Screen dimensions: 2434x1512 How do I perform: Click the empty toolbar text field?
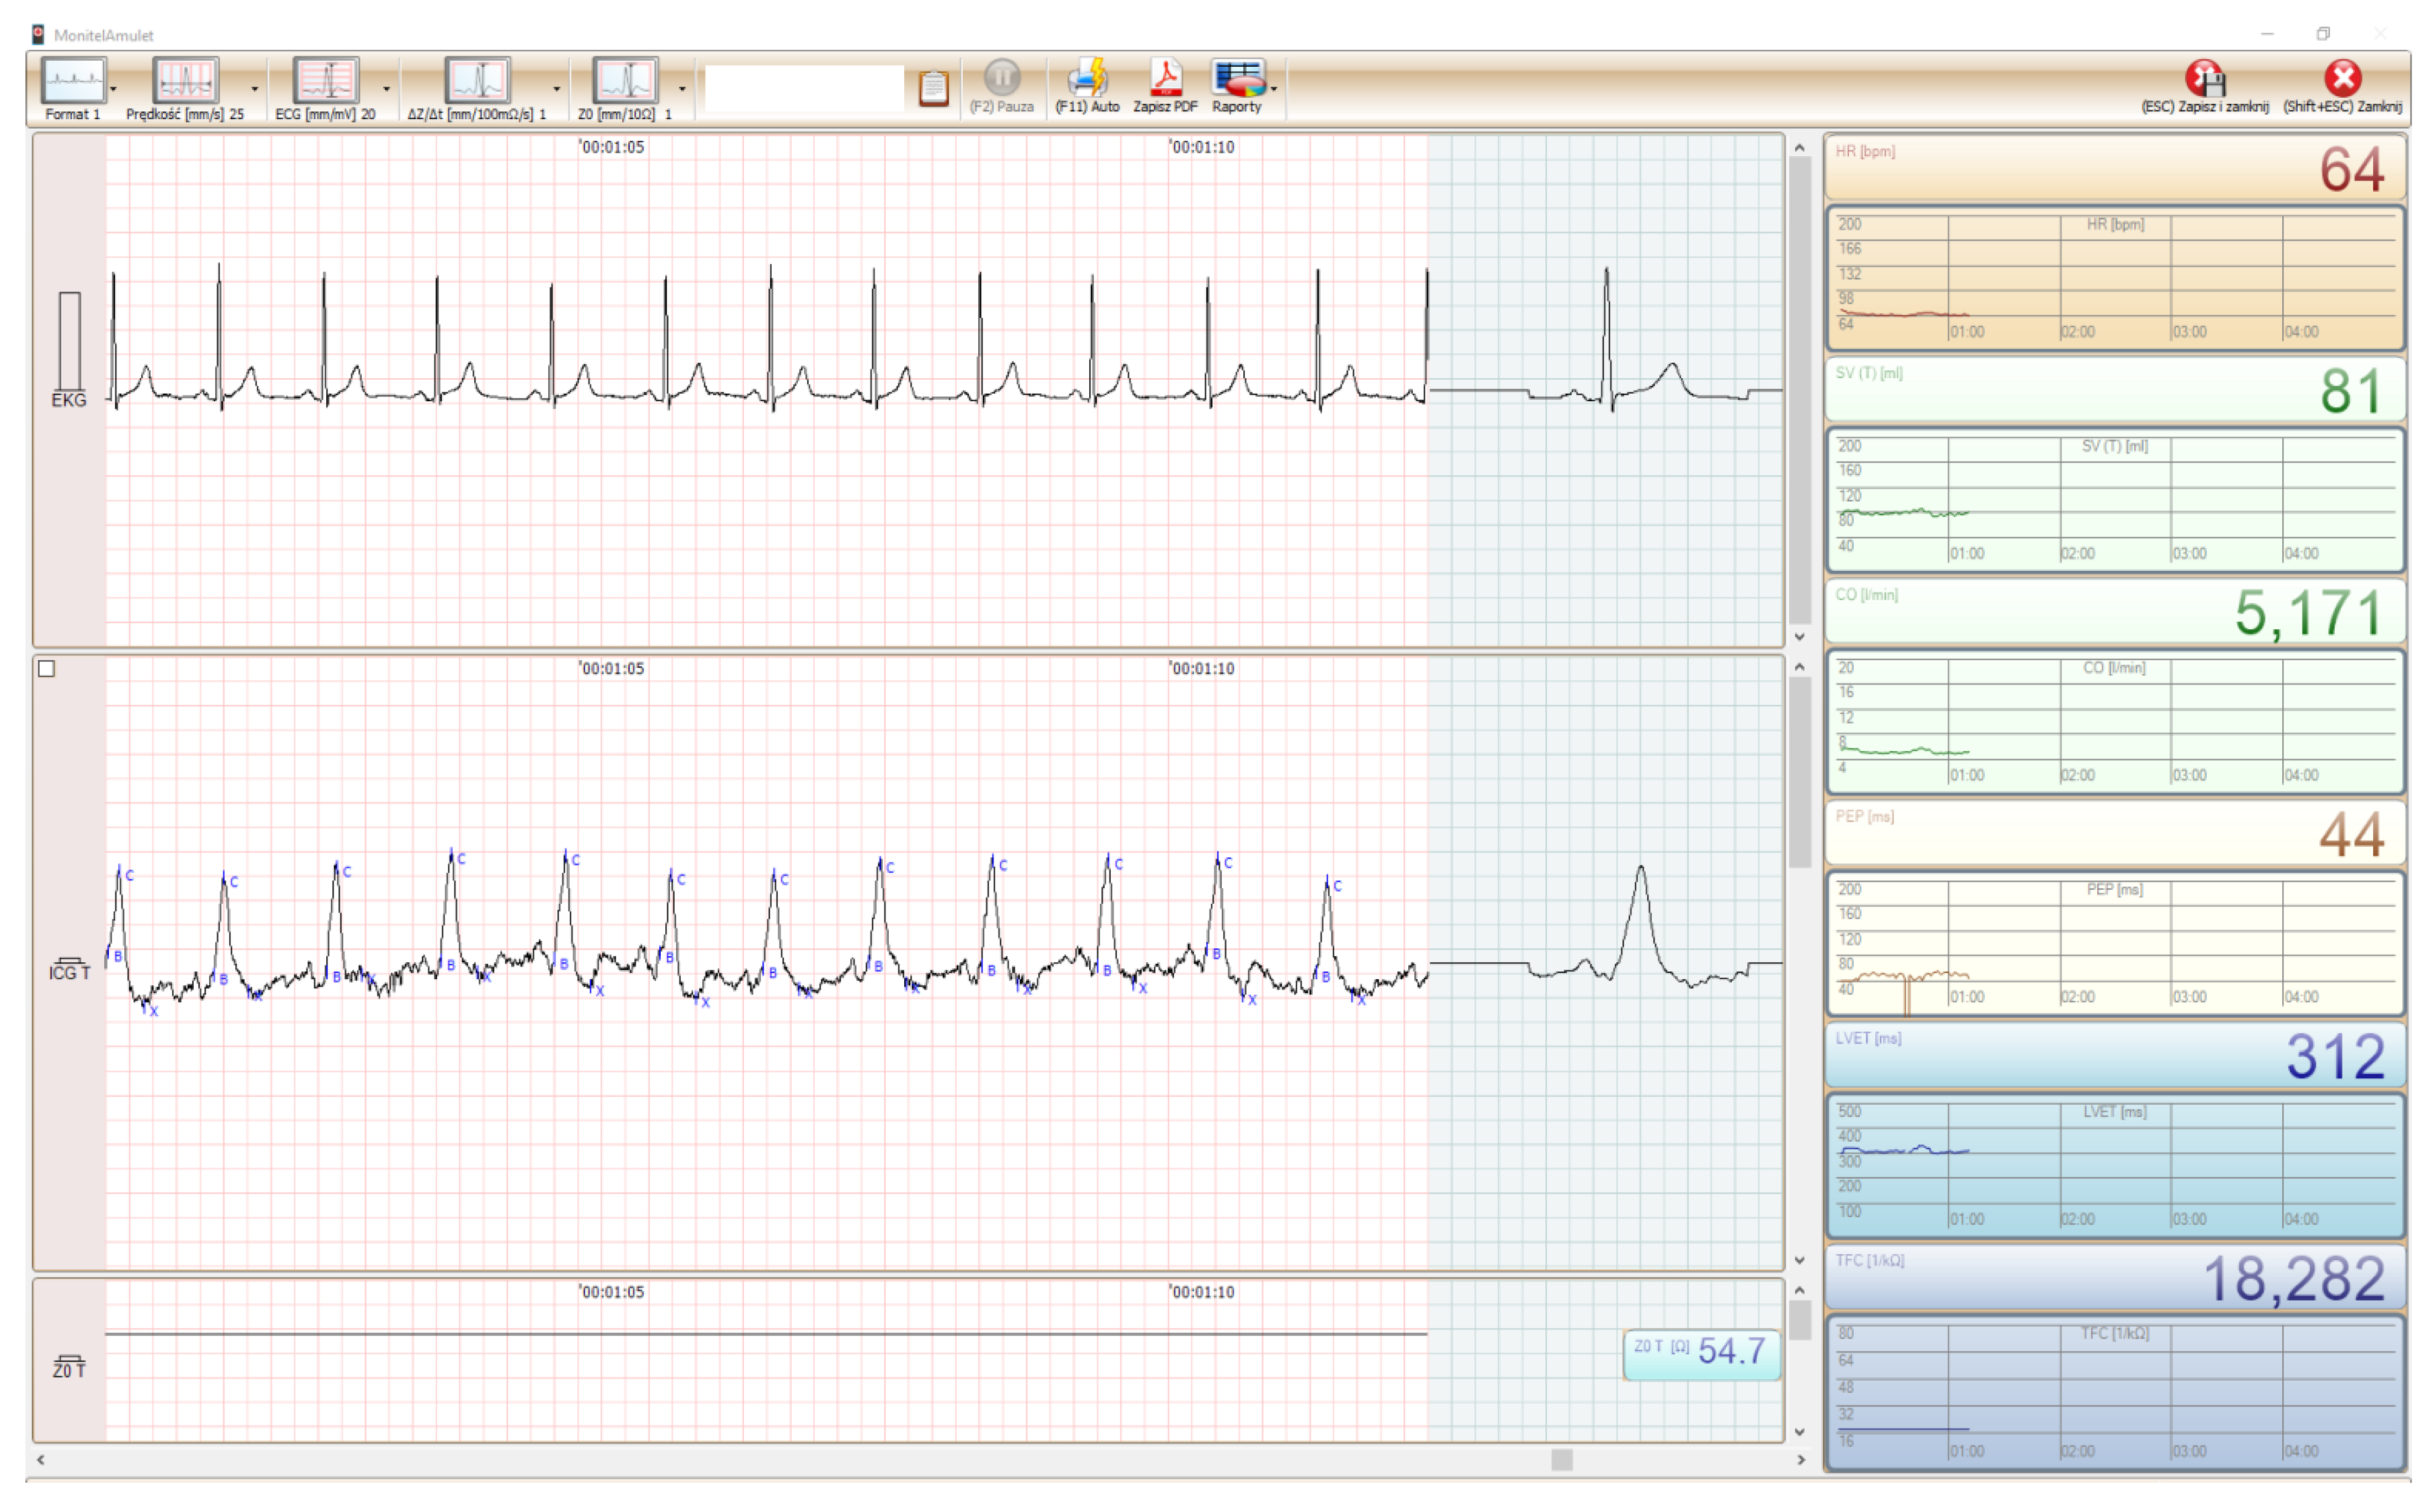point(805,89)
